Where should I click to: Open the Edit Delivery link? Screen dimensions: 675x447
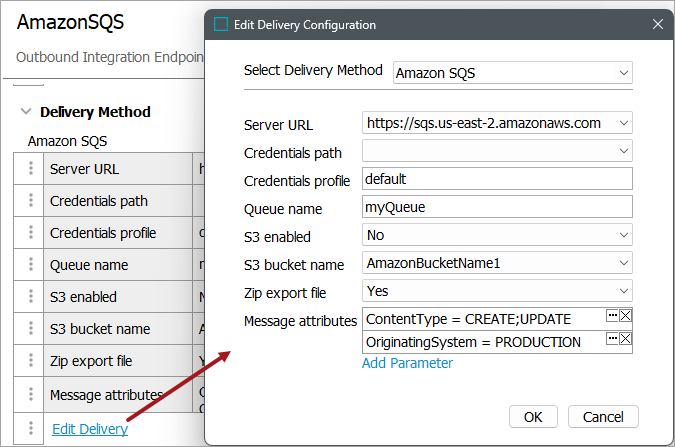[x=90, y=429]
